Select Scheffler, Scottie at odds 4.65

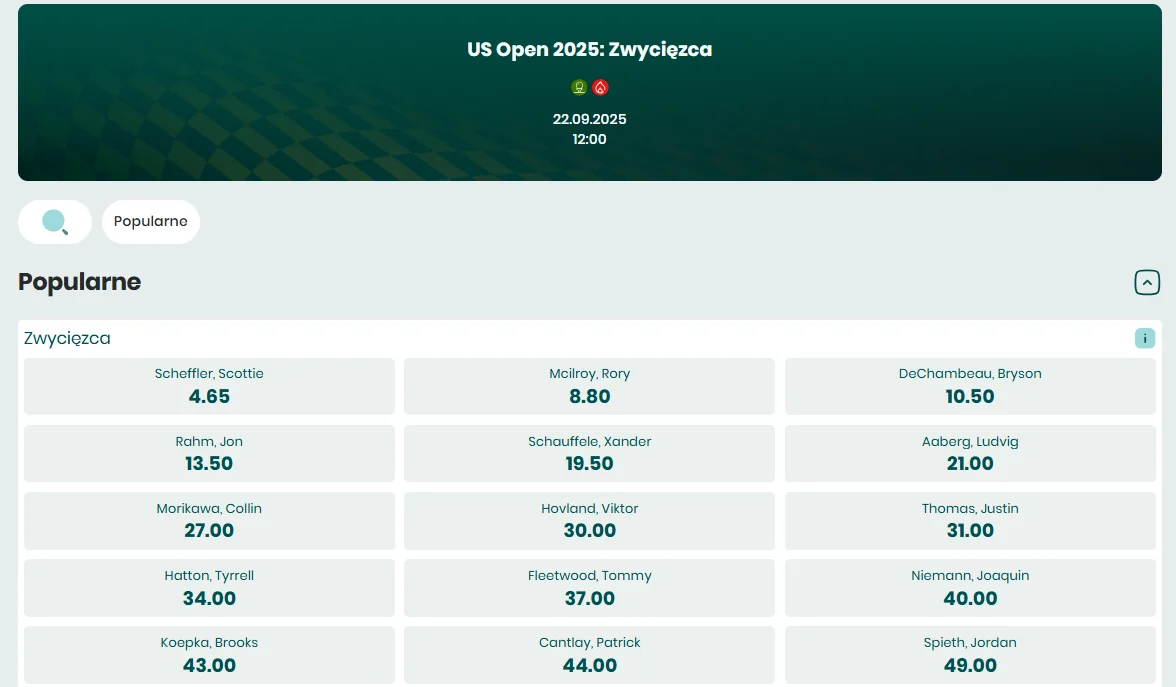209,386
